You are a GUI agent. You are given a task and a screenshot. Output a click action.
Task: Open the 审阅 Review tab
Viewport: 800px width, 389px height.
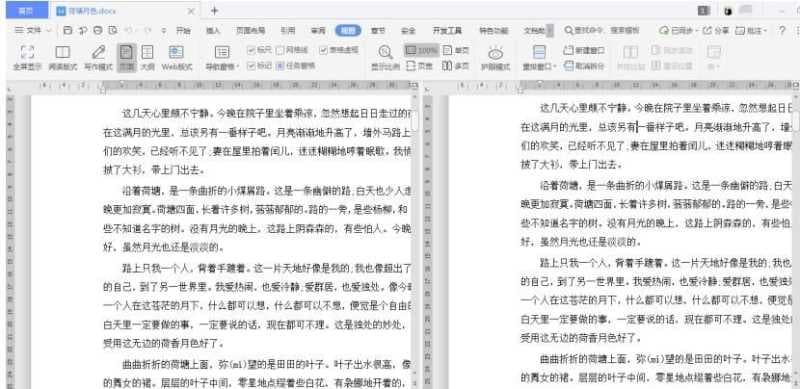(318, 30)
